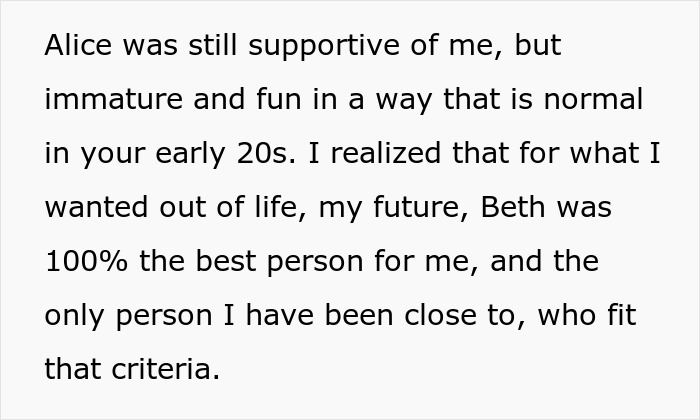Click the word "only" starting a line
The image size is (700, 420).
(x=73, y=317)
